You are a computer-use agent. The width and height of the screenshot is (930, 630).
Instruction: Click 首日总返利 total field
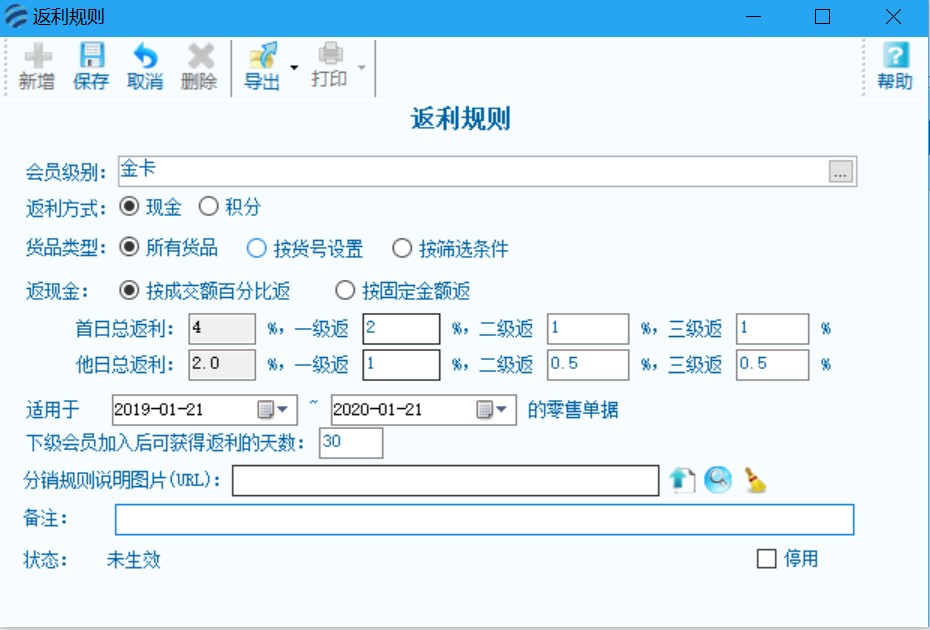click(222, 329)
